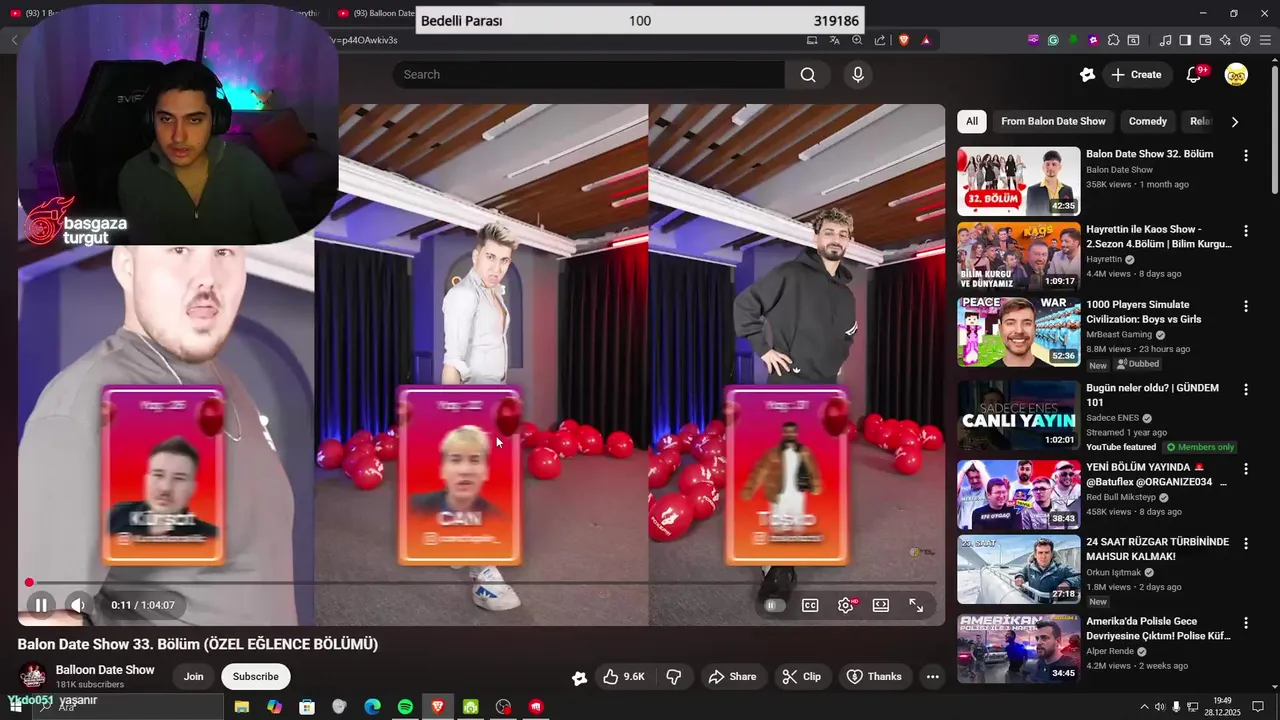Select the All filter chip
The height and width of the screenshot is (720, 1280).
[x=972, y=121]
